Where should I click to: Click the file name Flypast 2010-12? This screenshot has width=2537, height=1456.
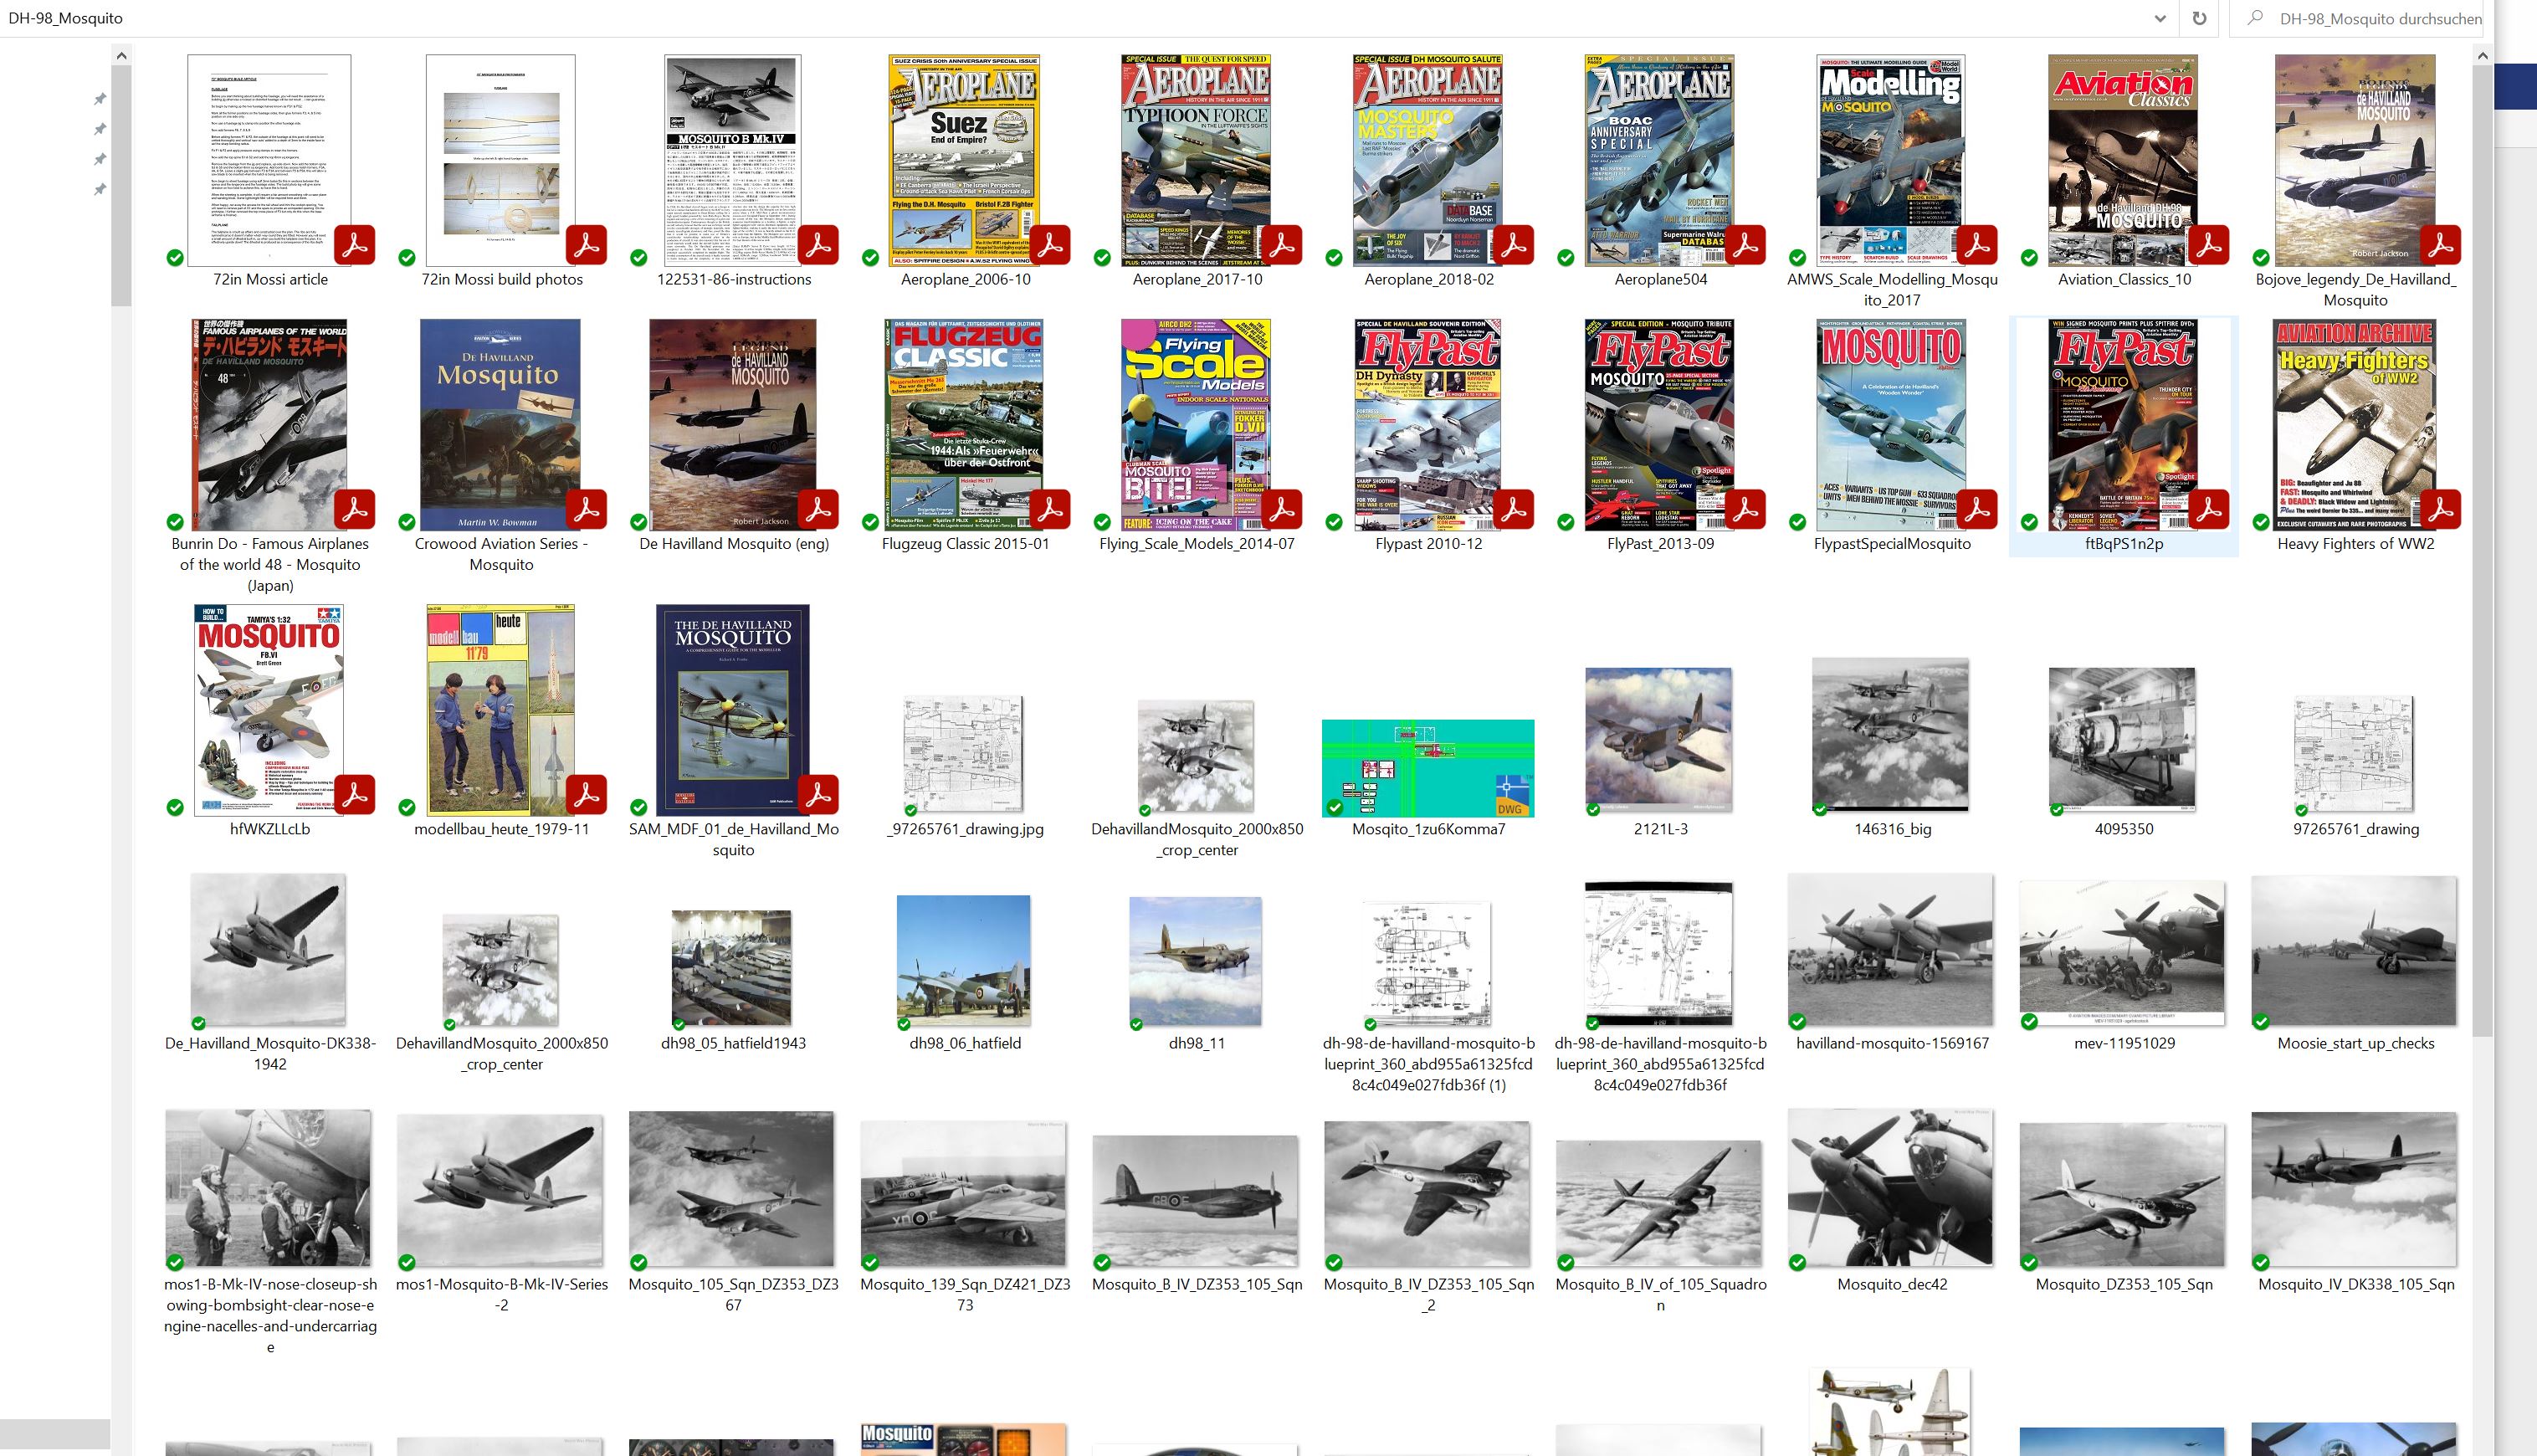coord(1428,543)
